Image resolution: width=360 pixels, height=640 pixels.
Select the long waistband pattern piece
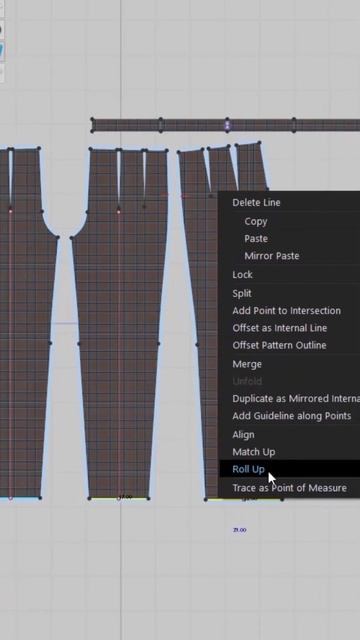pyautogui.click(x=225, y=125)
